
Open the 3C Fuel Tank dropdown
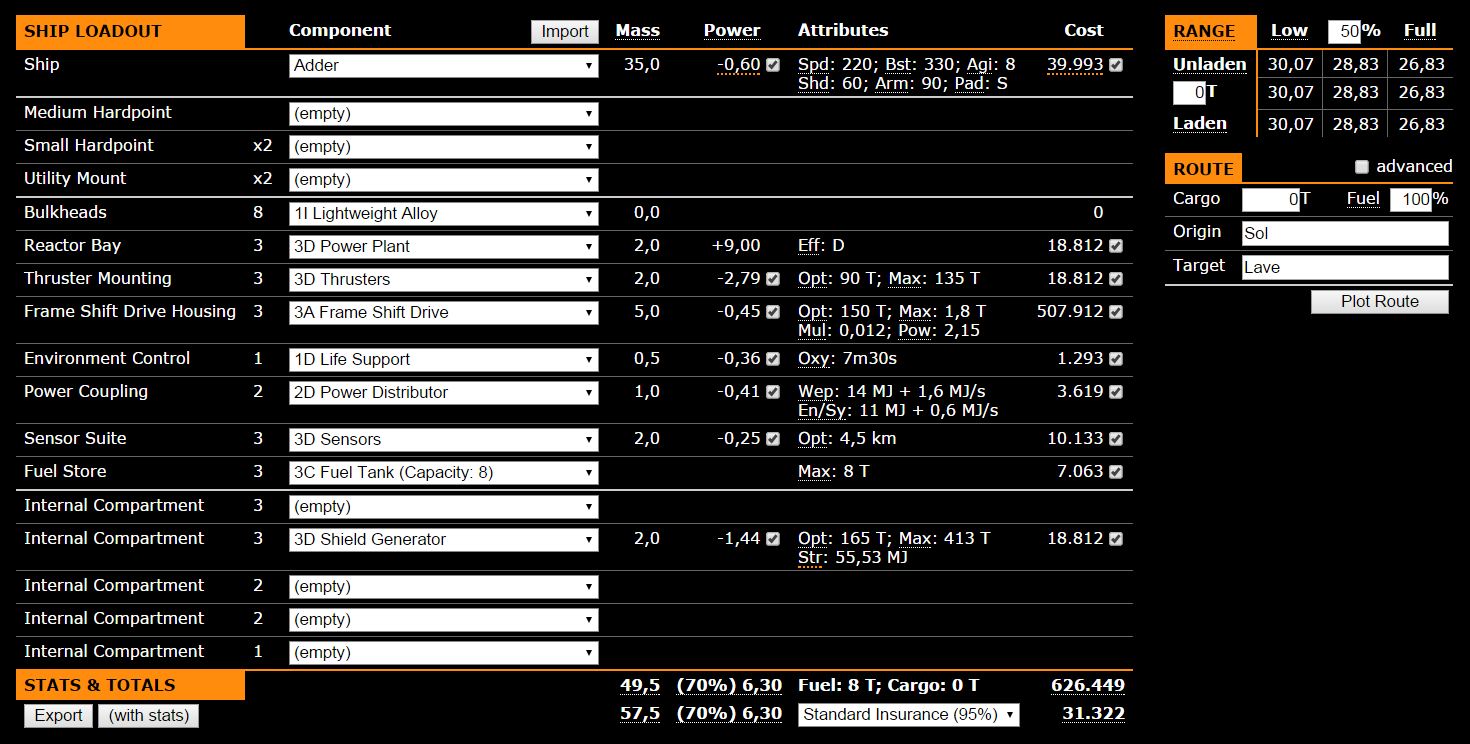(x=444, y=473)
